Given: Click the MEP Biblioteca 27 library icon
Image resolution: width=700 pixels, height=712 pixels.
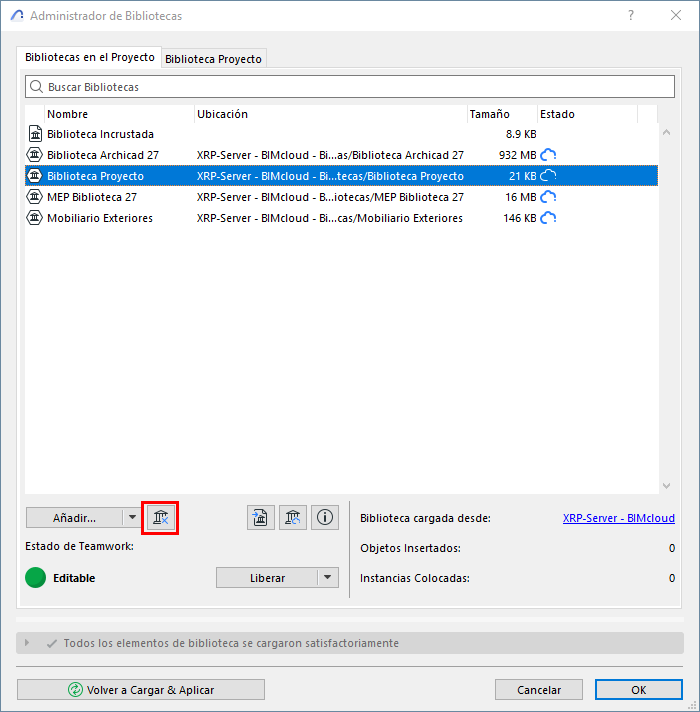Looking at the screenshot, I should pos(35,197).
